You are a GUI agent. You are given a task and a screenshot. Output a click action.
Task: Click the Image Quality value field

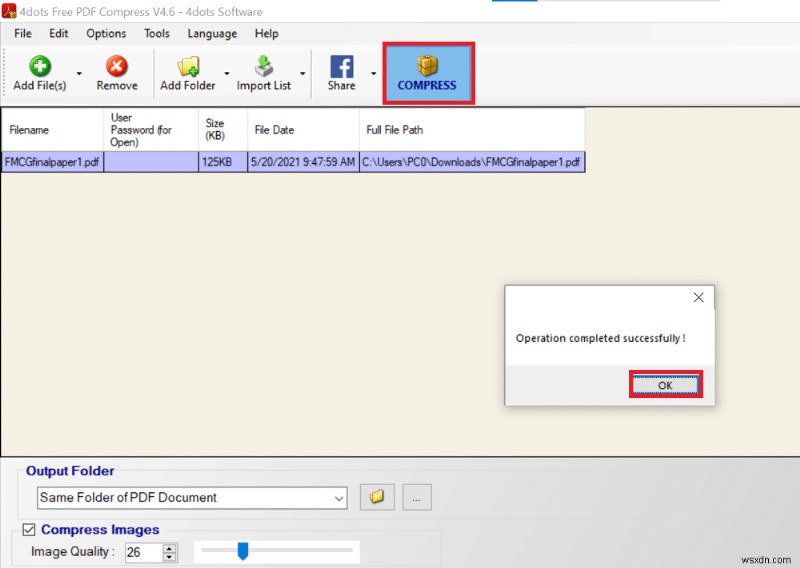click(x=144, y=552)
